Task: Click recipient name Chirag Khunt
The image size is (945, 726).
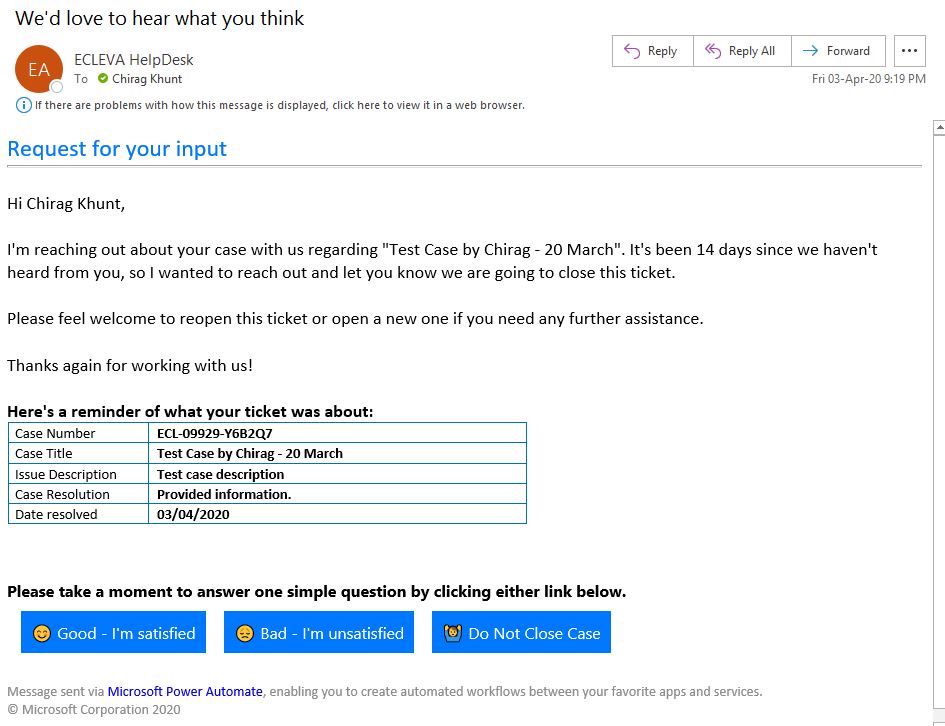Action: click(x=146, y=79)
